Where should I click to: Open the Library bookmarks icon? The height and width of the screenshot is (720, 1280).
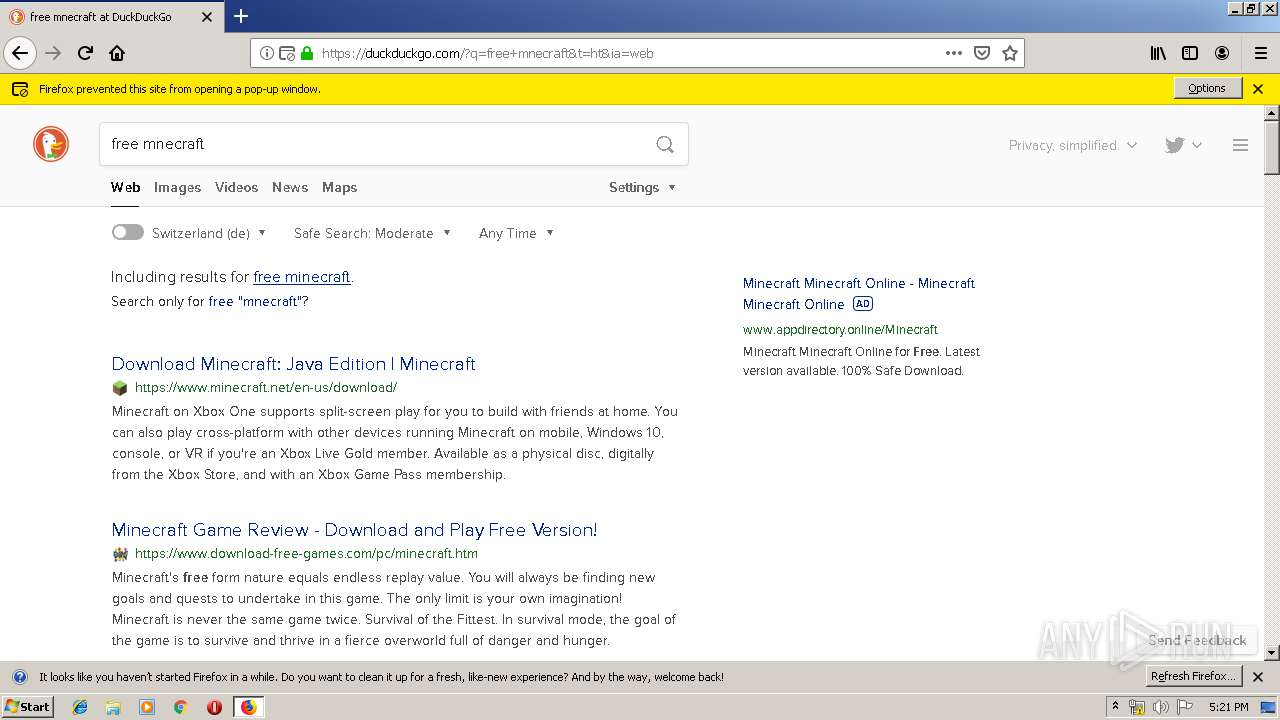point(1158,53)
